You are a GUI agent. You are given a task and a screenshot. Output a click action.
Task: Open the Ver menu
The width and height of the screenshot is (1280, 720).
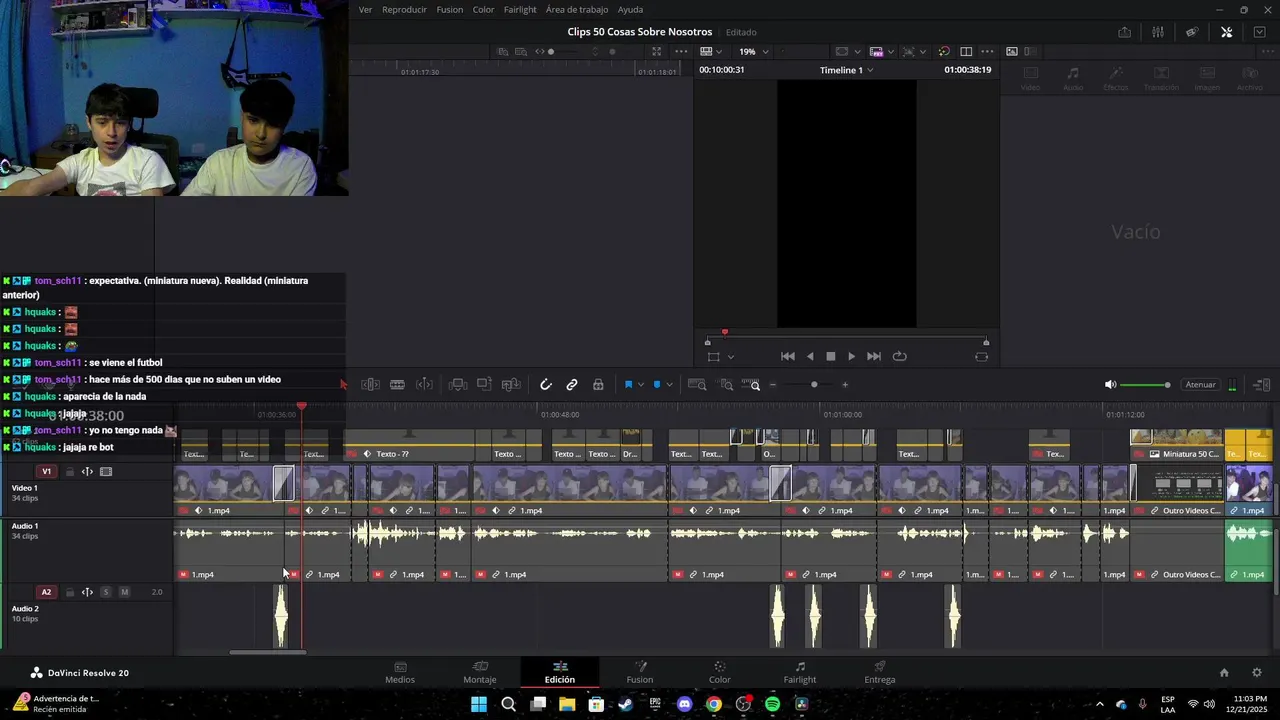coord(365,10)
